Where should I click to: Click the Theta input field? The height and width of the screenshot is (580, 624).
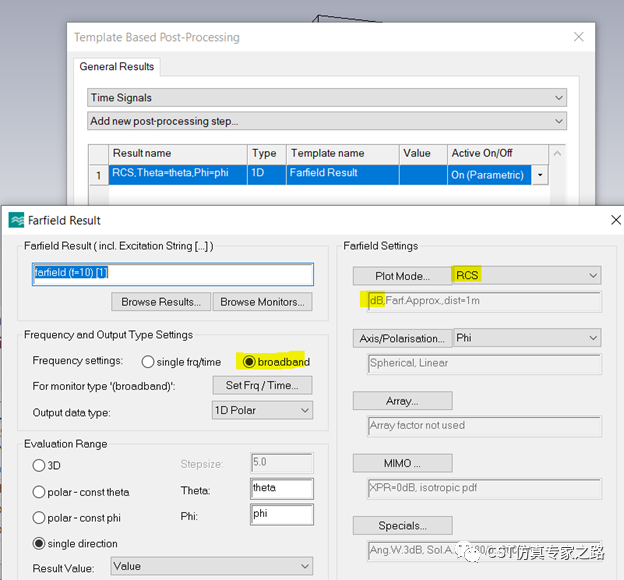point(282,489)
